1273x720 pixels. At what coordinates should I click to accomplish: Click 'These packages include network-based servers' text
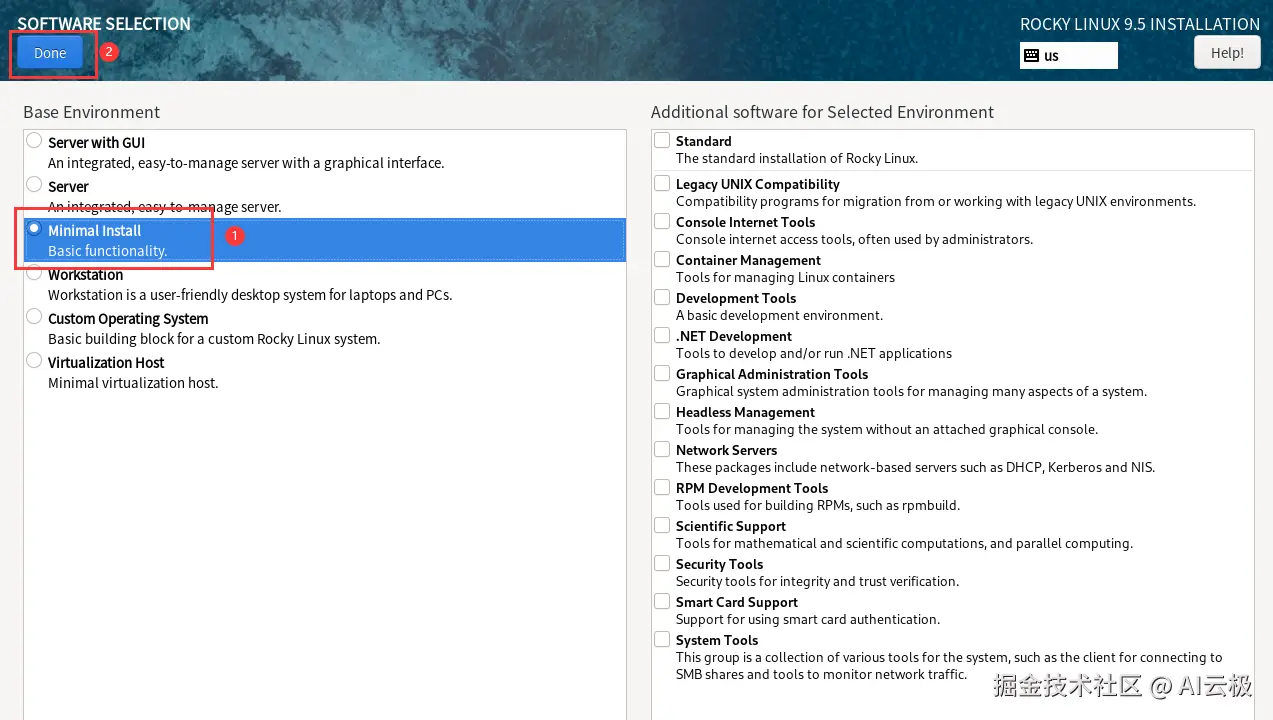click(915, 468)
